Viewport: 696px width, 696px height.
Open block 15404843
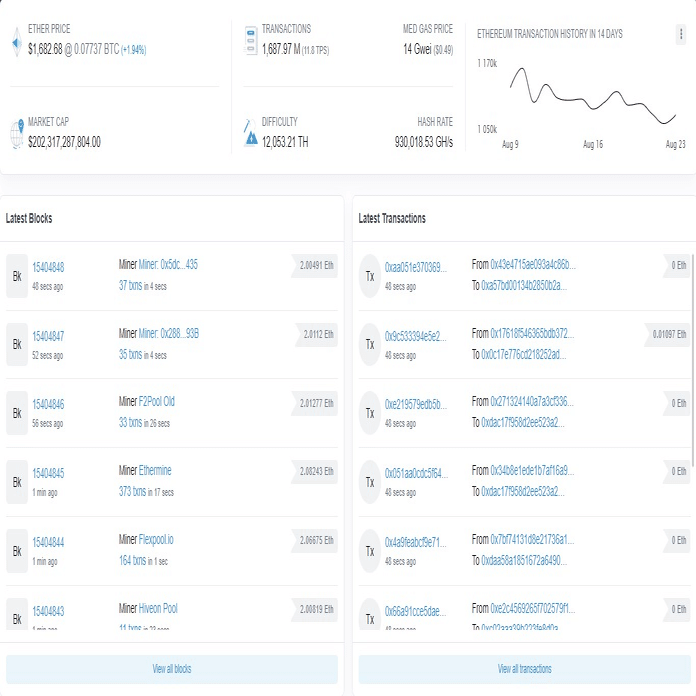pos(48,611)
